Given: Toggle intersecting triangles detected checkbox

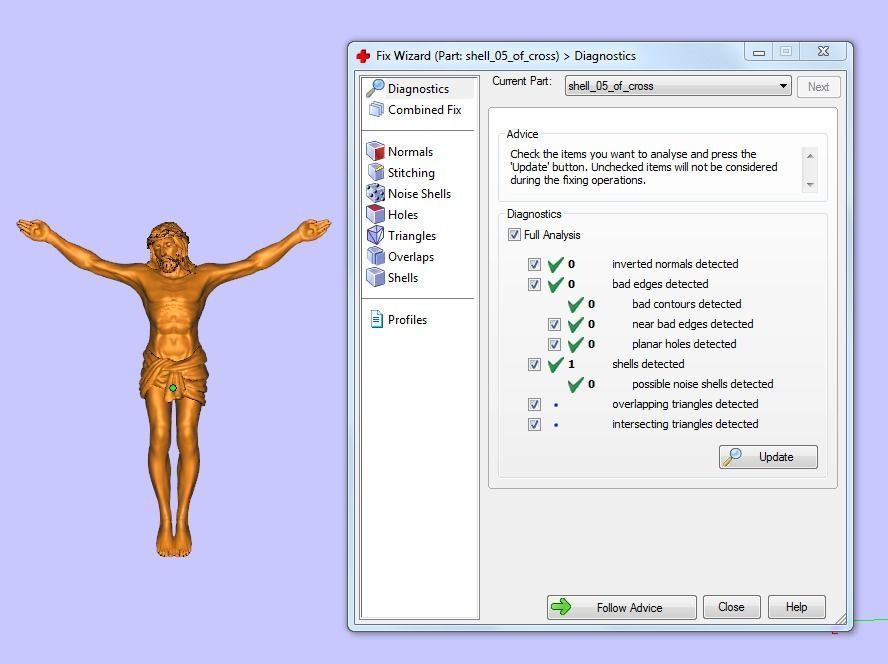Looking at the screenshot, I should tap(534, 424).
